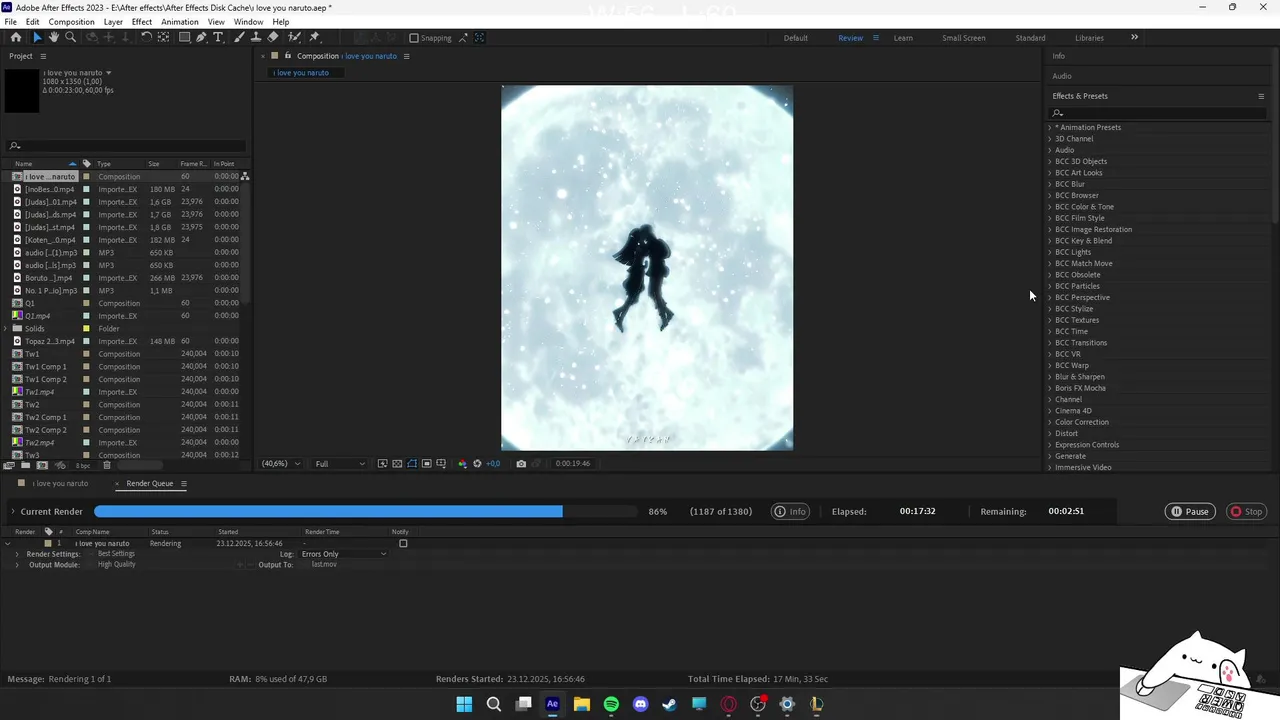The height and width of the screenshot is (720, 1280).
Task: Click the Home icon in the toolbar
Action: pos(16,37)
